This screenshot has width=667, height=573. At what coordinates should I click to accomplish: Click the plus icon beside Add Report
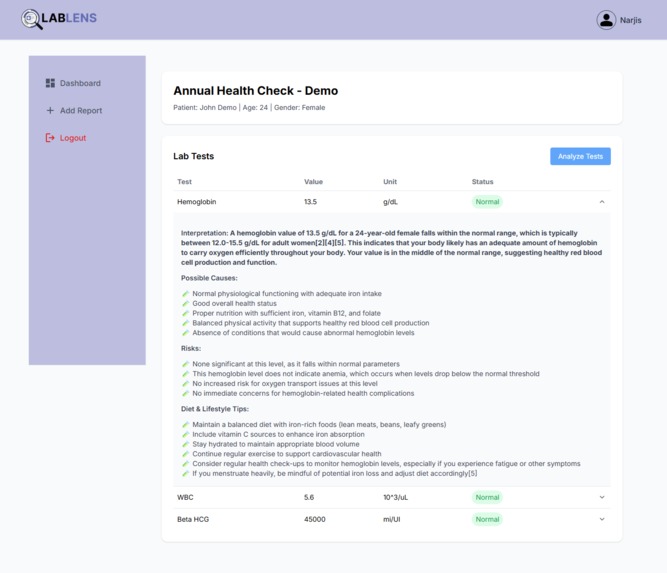point(50,111)
